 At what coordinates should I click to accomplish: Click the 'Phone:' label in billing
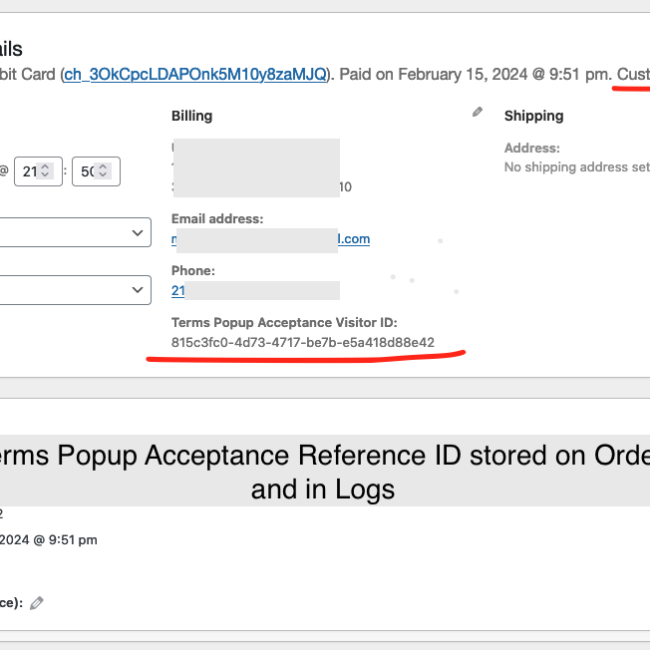tap(193, 271)
